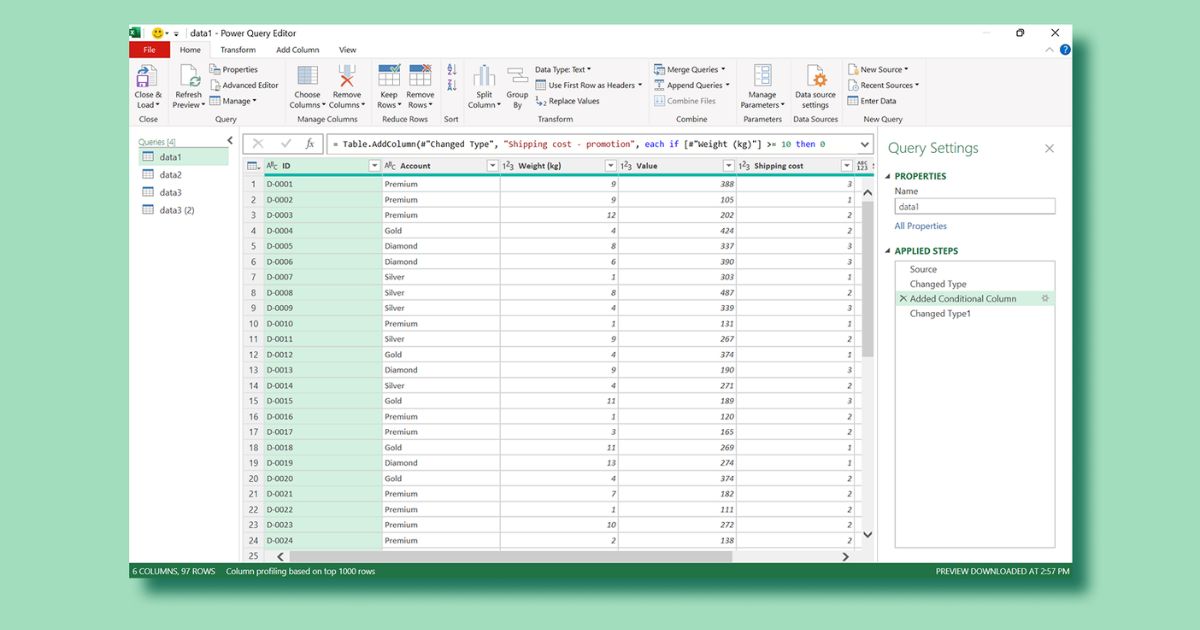
Task: Collapse the PROPERTIES section
Action: (888, 177)
